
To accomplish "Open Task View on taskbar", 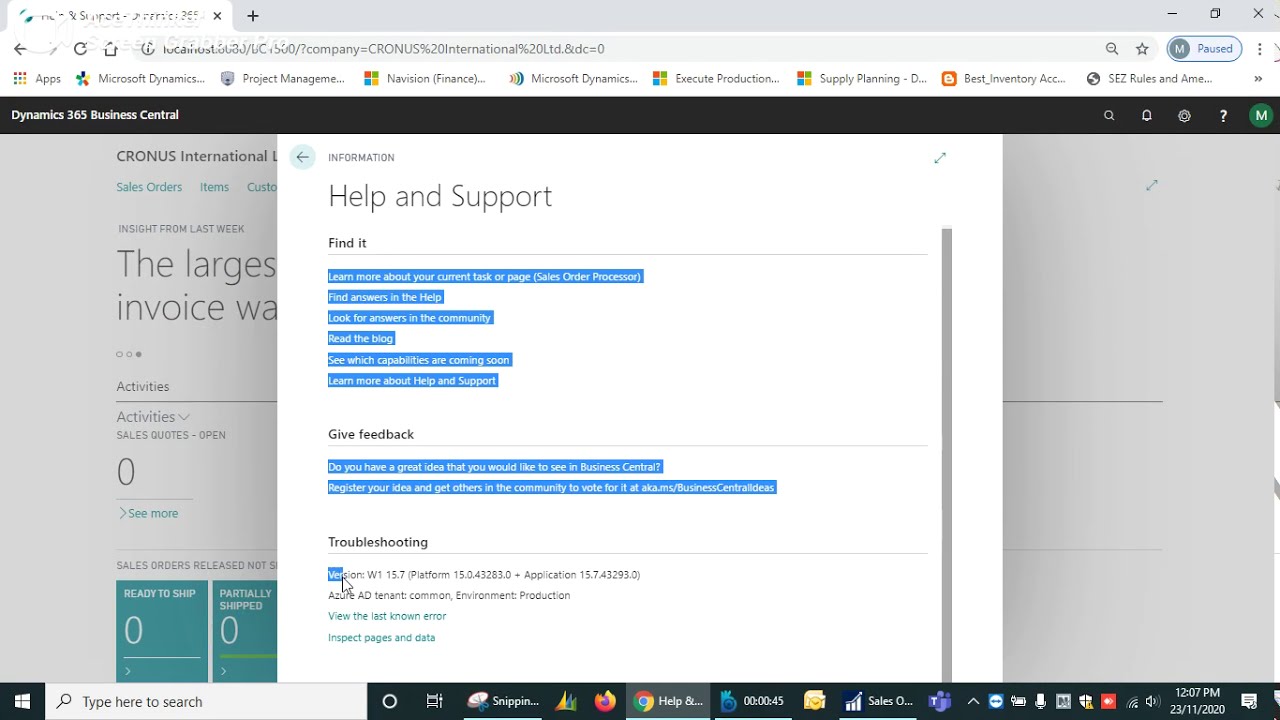I will tap(434, 701).
